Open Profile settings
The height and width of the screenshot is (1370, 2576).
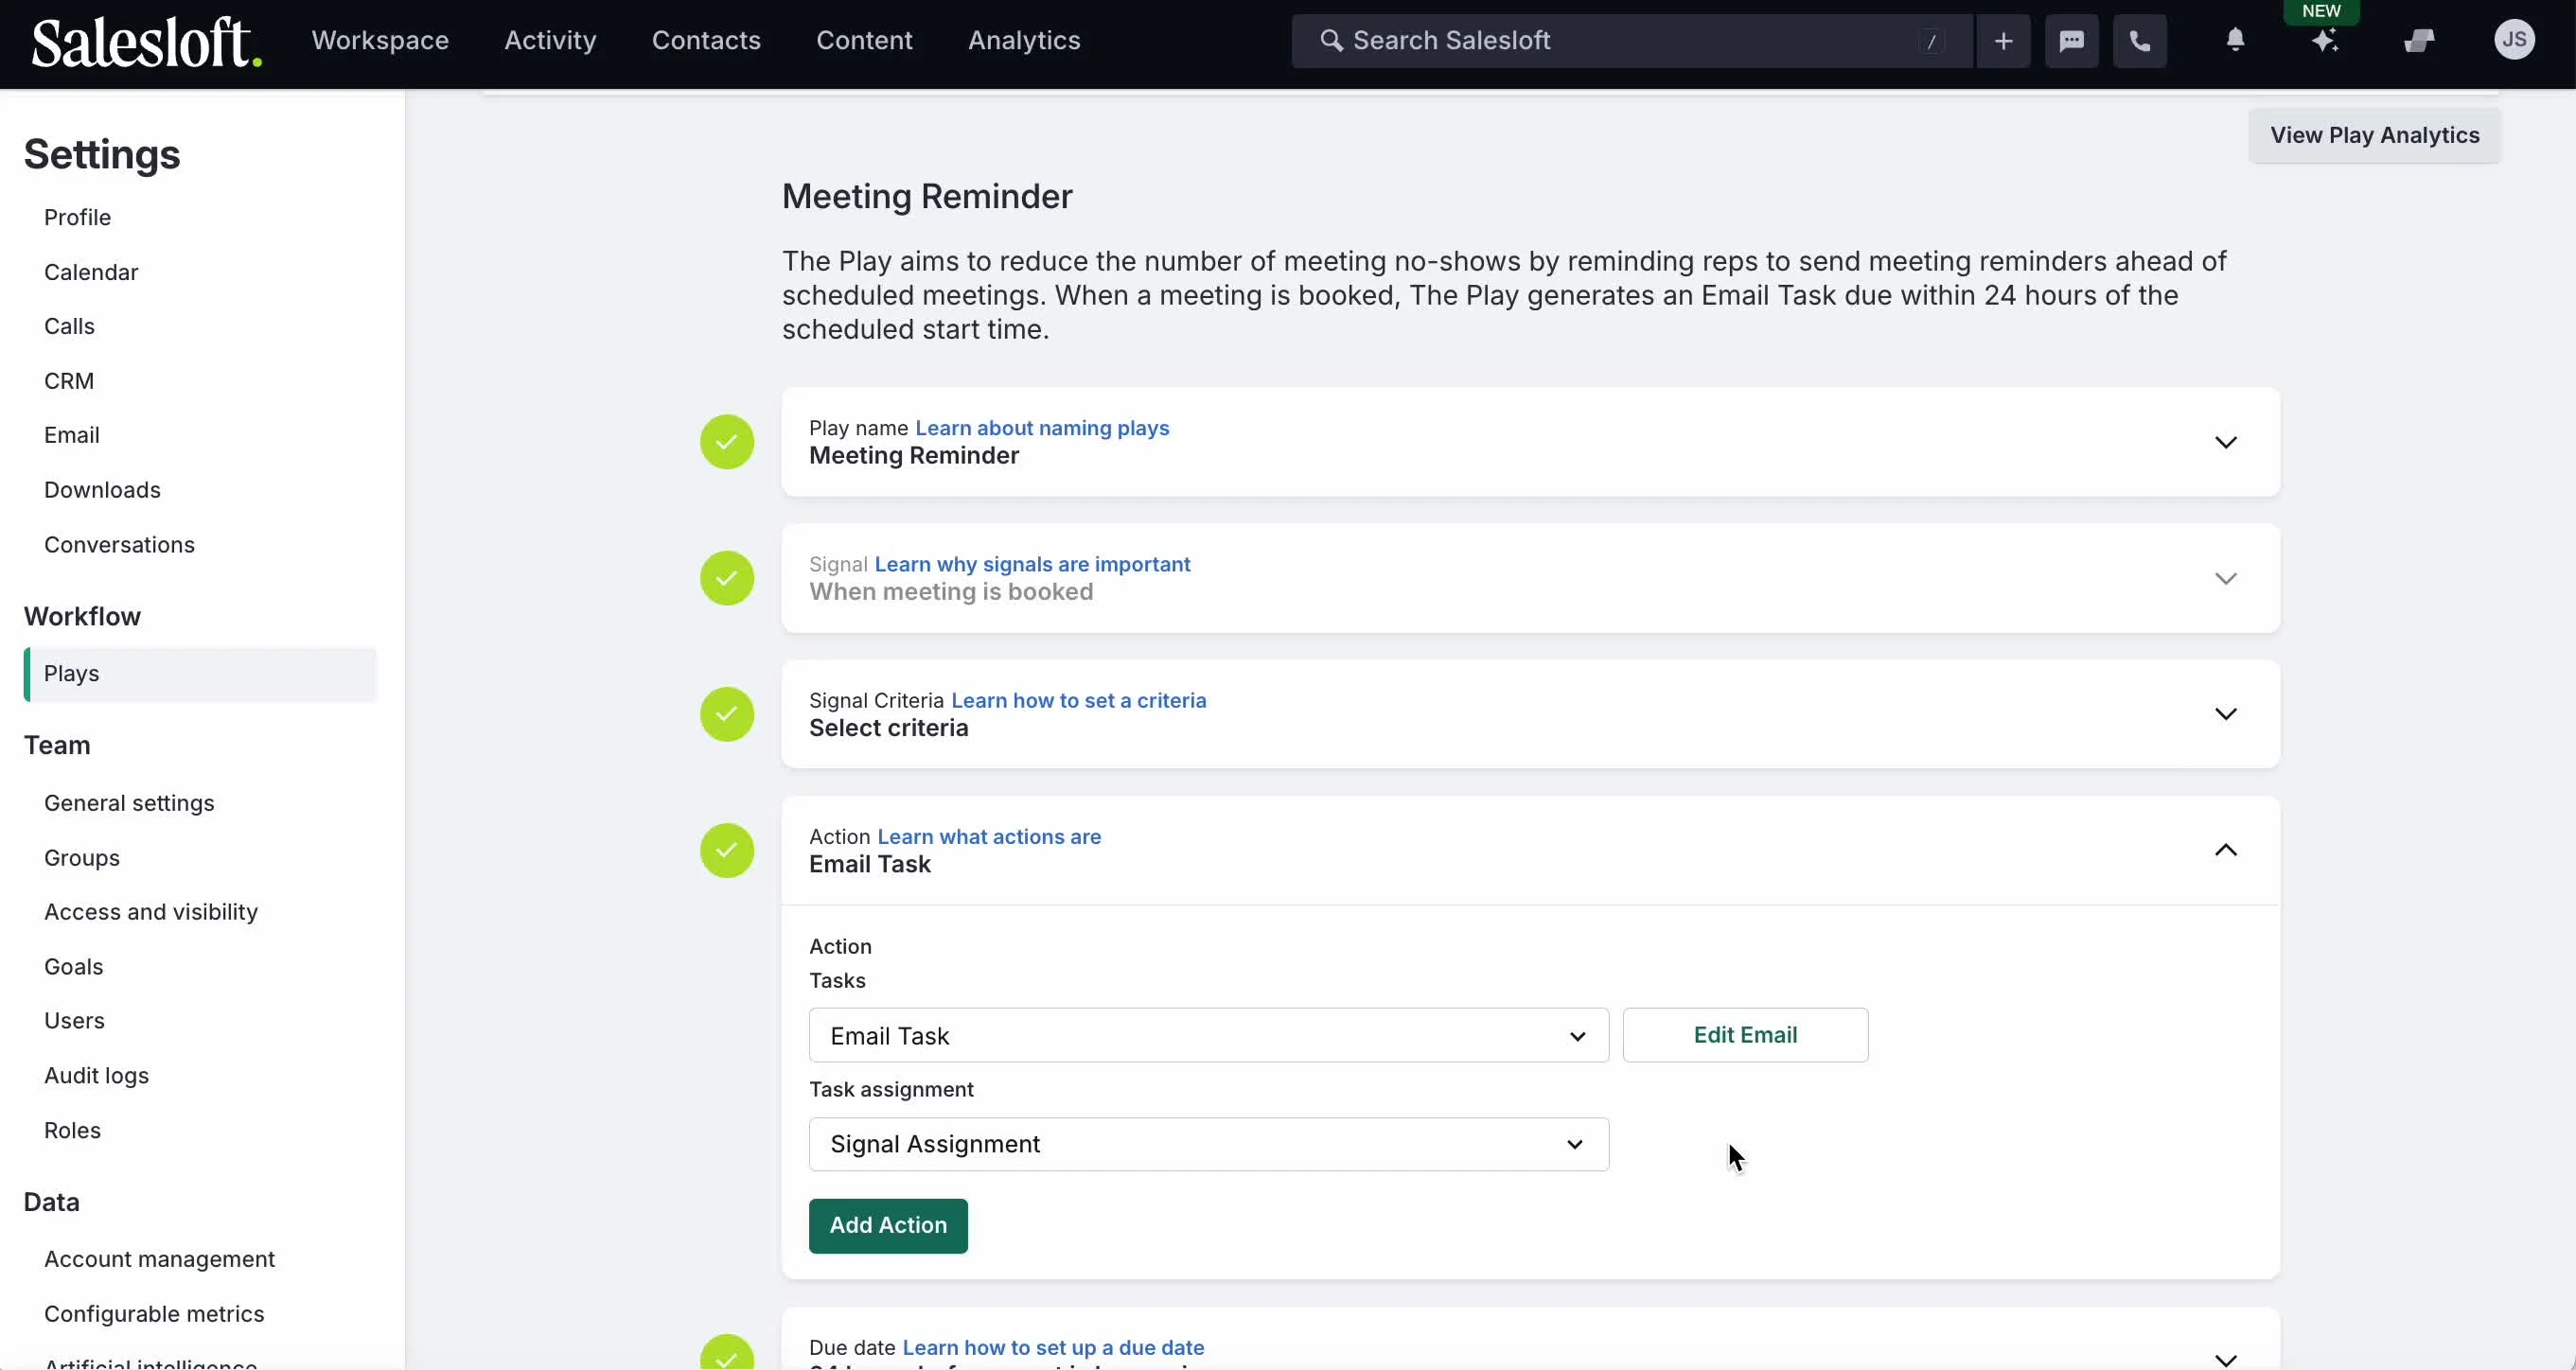(77, 217)
